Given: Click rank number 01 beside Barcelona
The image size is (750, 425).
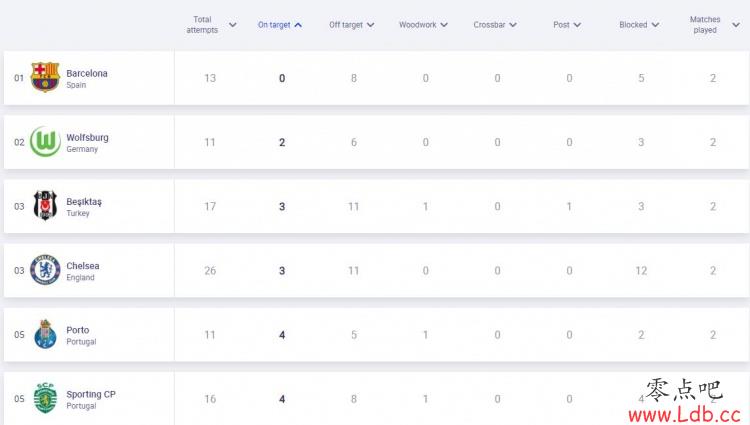Looking at the screenshot, I should [19, 78].
